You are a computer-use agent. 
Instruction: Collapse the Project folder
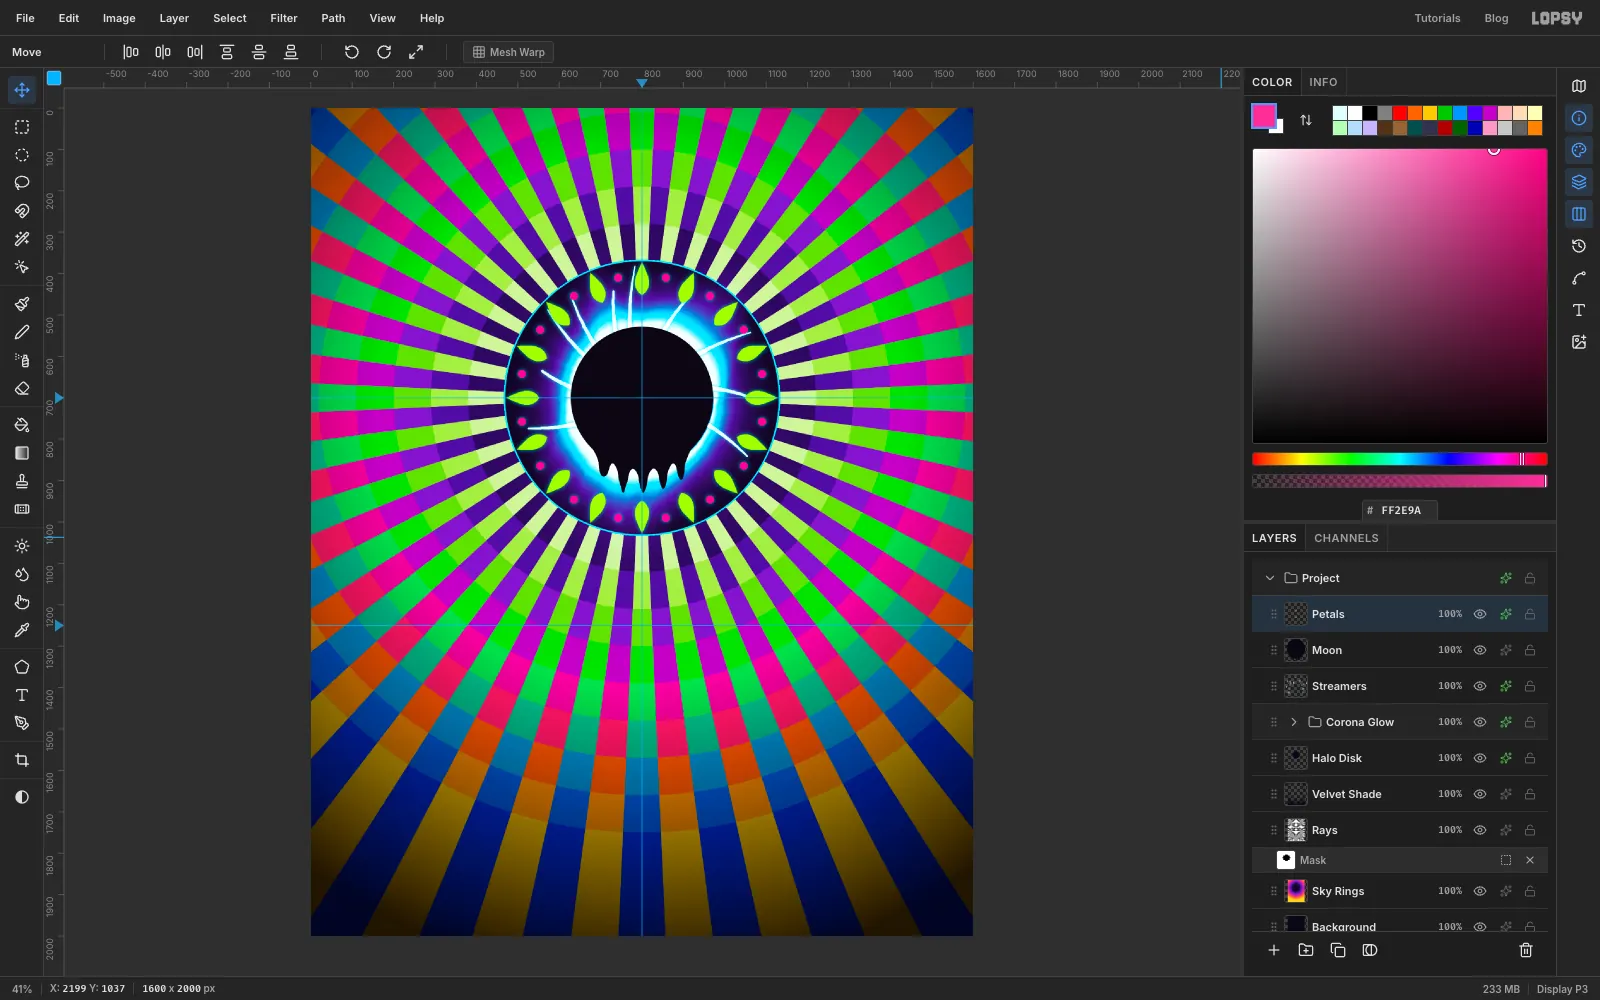[x=1270, y=578]
